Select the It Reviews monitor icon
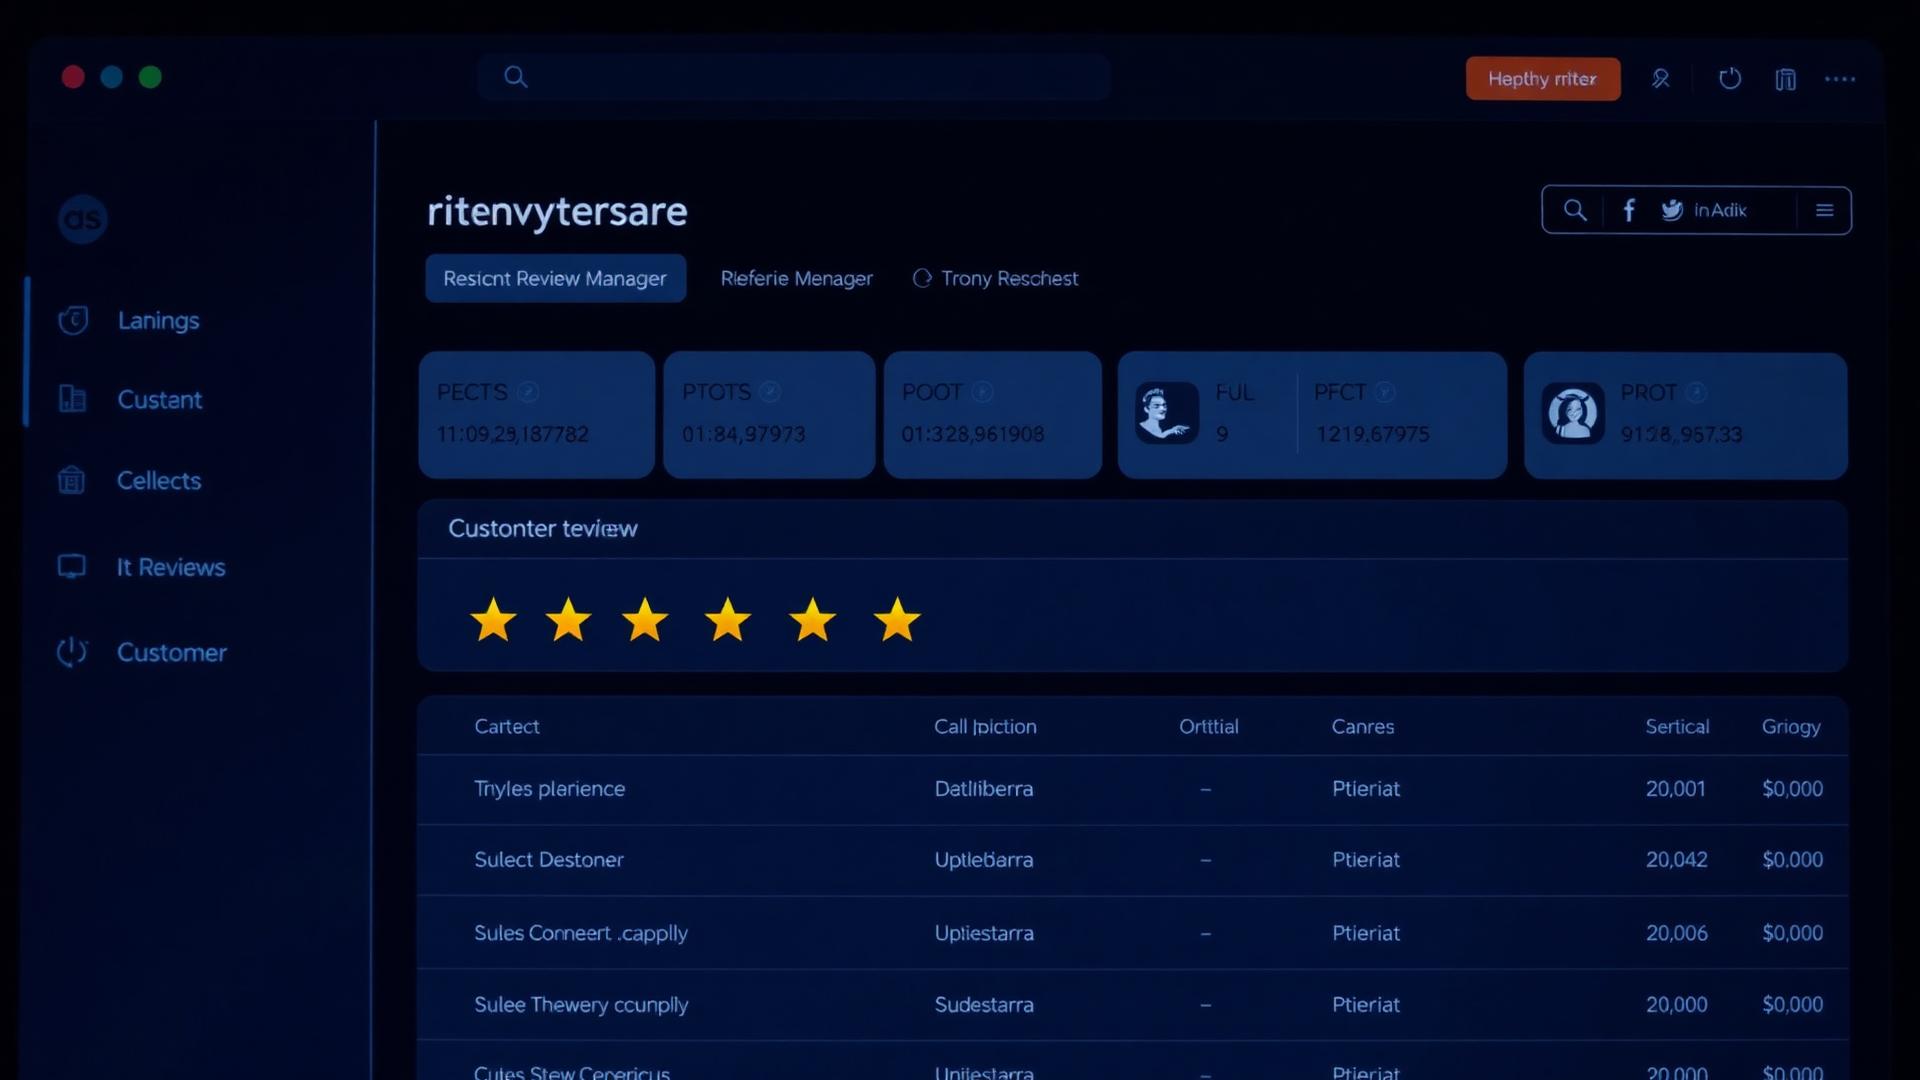Screen dimensions: 1920x1080 coord(71,566)
